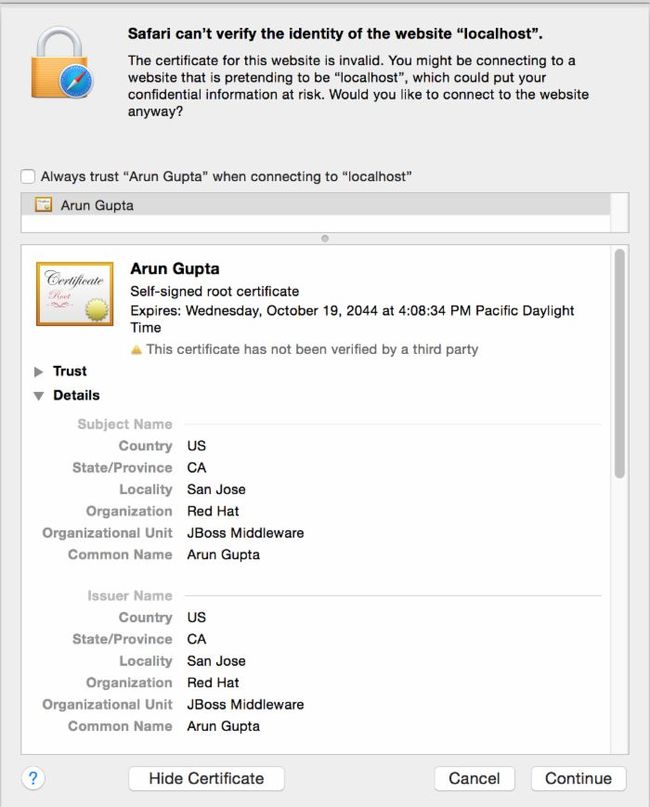The image size is (650, 807).
Task: Click Continue to connect anyway
Action: point(578,778)
